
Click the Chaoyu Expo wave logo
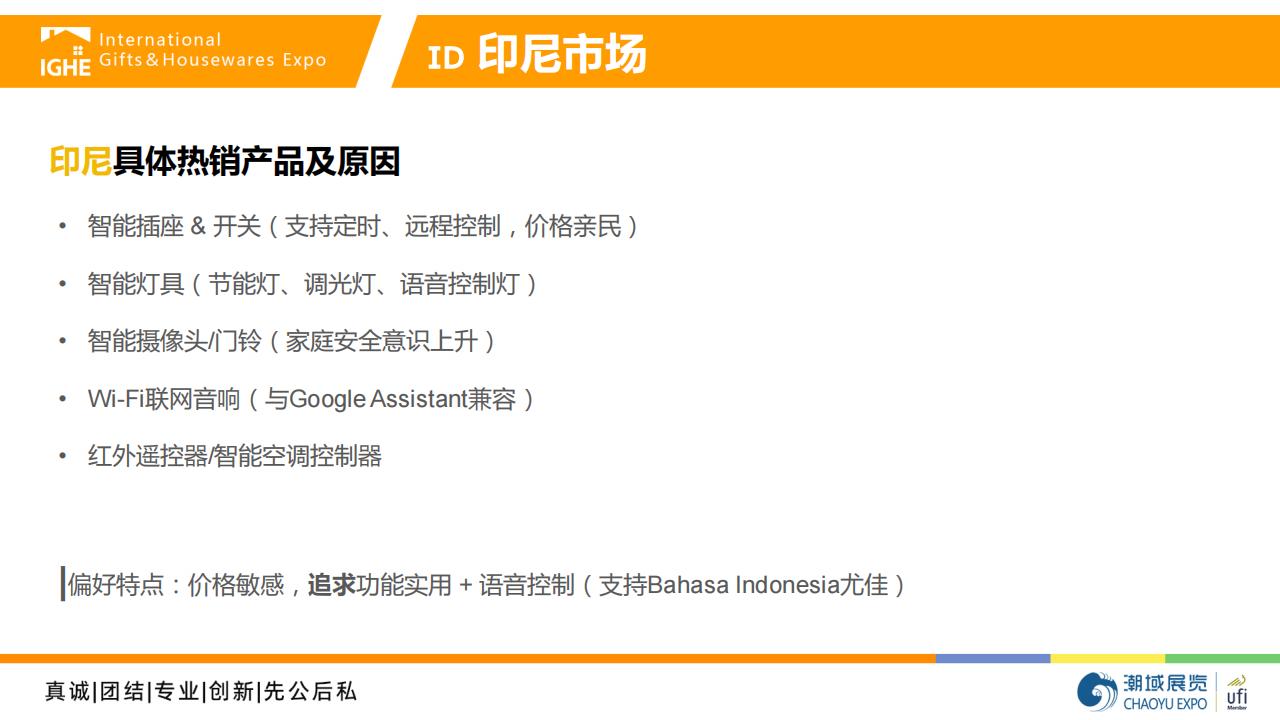pos(1097,691)
